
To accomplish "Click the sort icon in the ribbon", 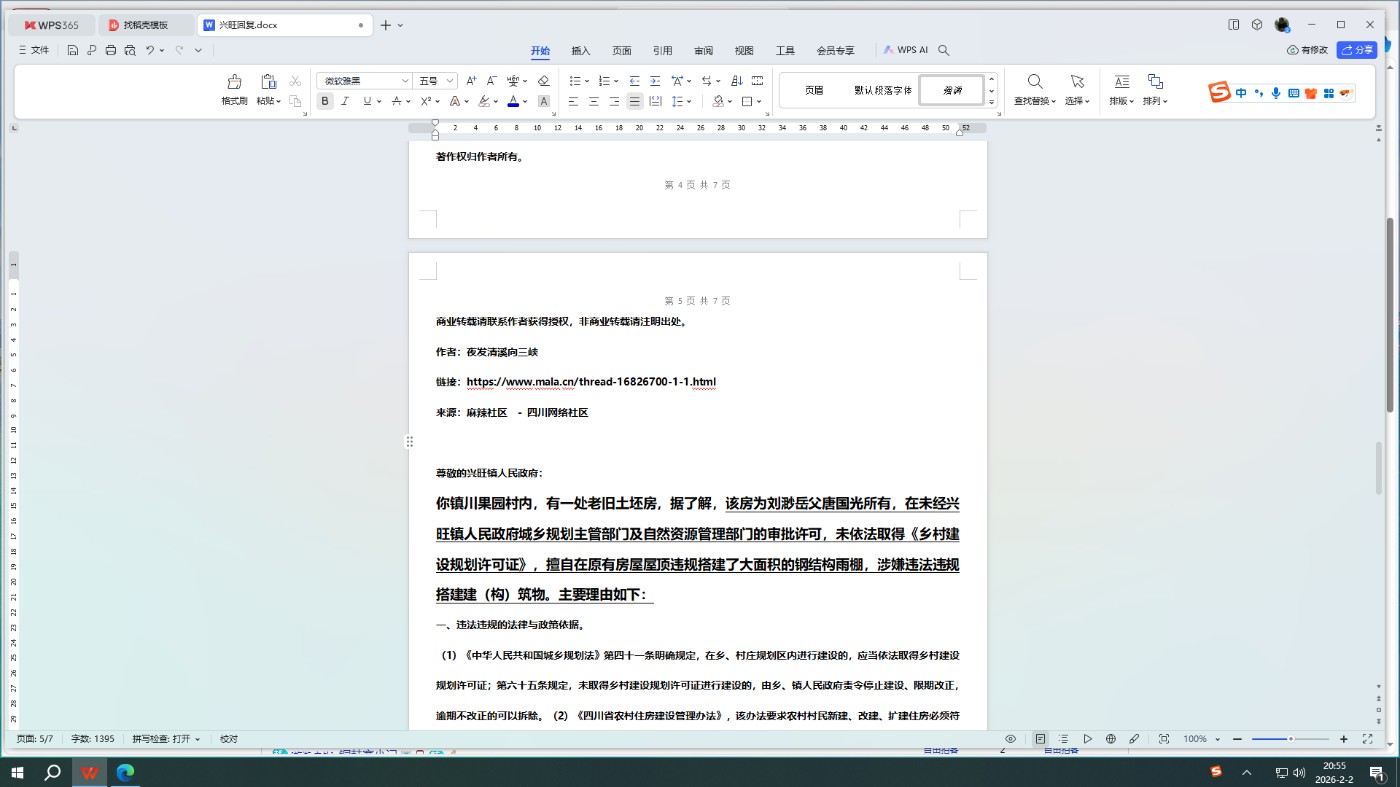I will click(x=736, y=81).
